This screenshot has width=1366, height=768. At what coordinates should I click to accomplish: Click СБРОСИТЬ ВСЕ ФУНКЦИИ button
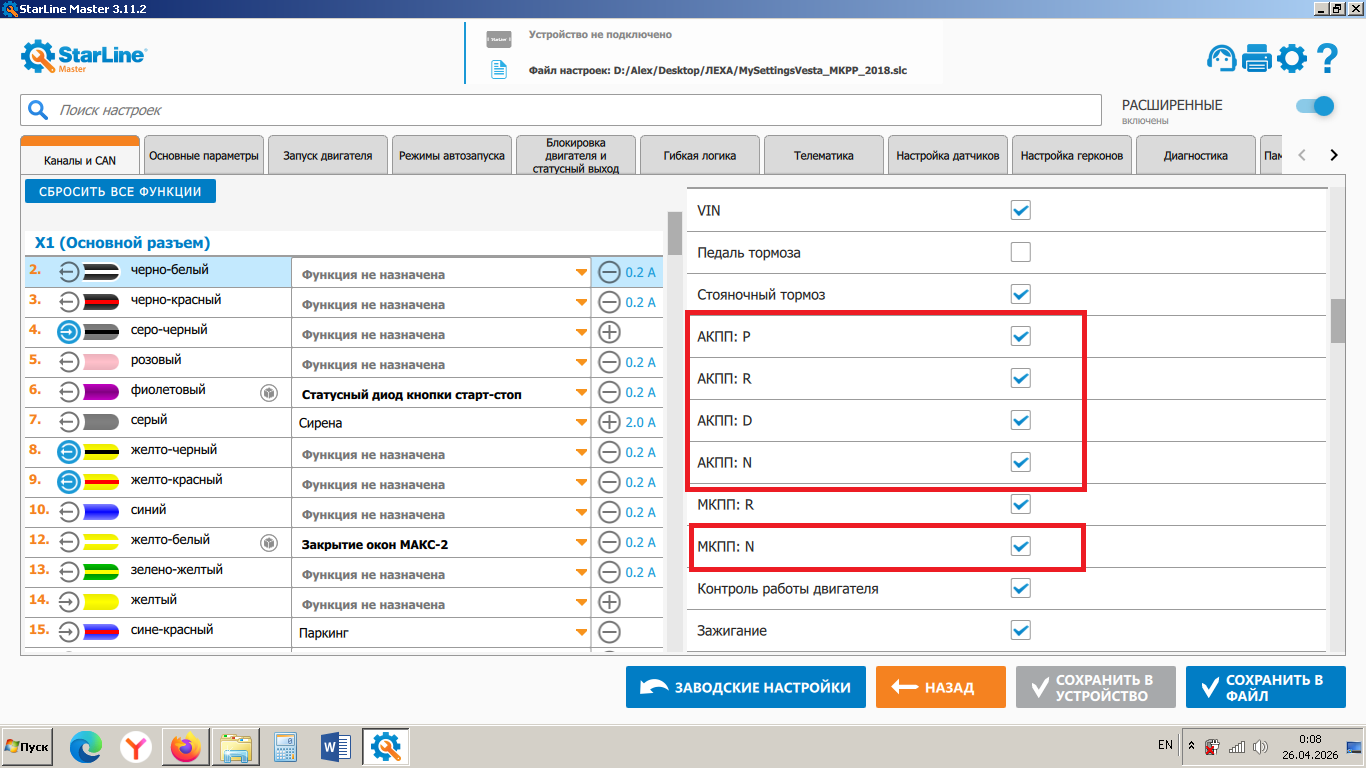(120, 191)
